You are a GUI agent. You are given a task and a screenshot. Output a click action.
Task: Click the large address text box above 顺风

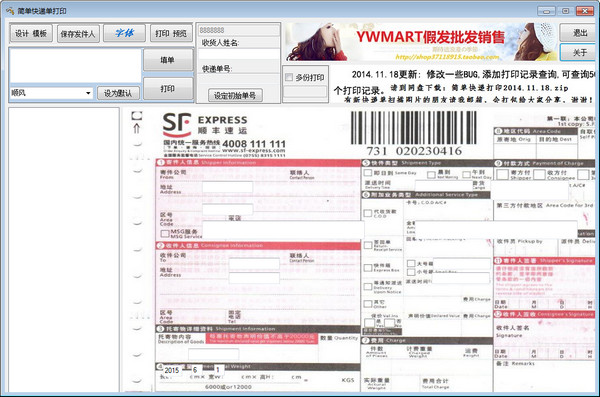click(x=75, y=66)
